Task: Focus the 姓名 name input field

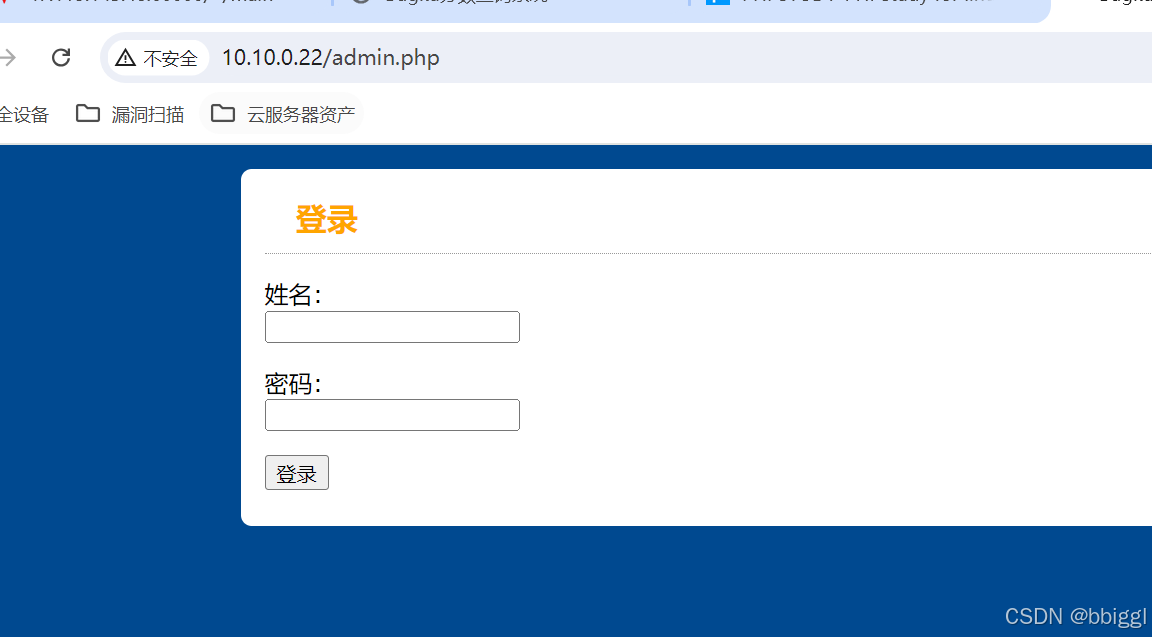Action: [x=392, y=327]
